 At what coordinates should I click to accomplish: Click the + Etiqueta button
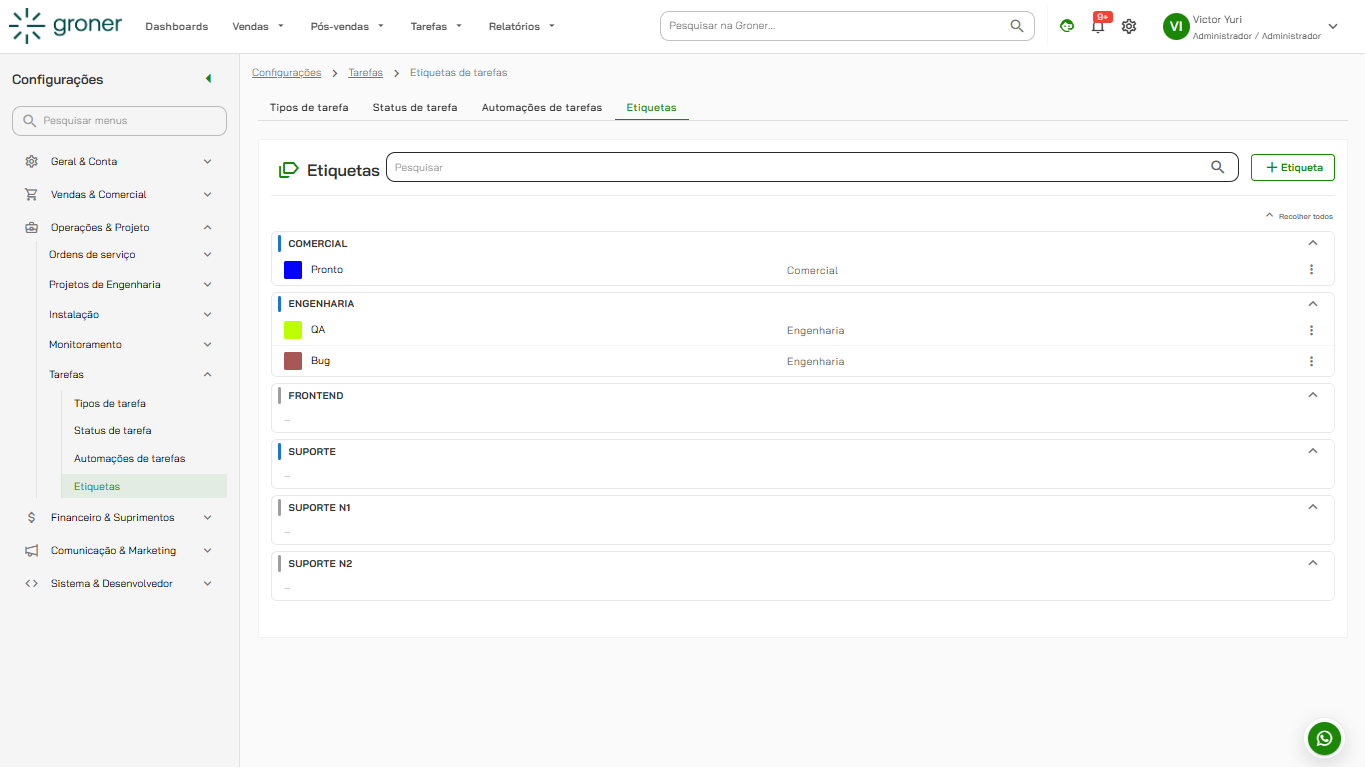(1292, 167)
